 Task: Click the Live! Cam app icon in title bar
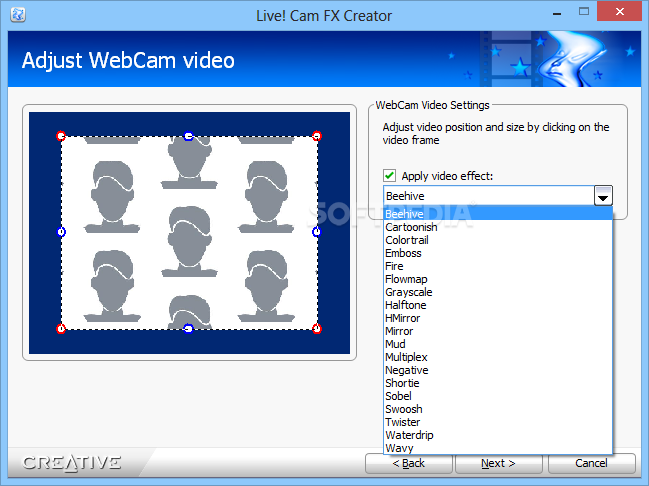click(18, 15)
